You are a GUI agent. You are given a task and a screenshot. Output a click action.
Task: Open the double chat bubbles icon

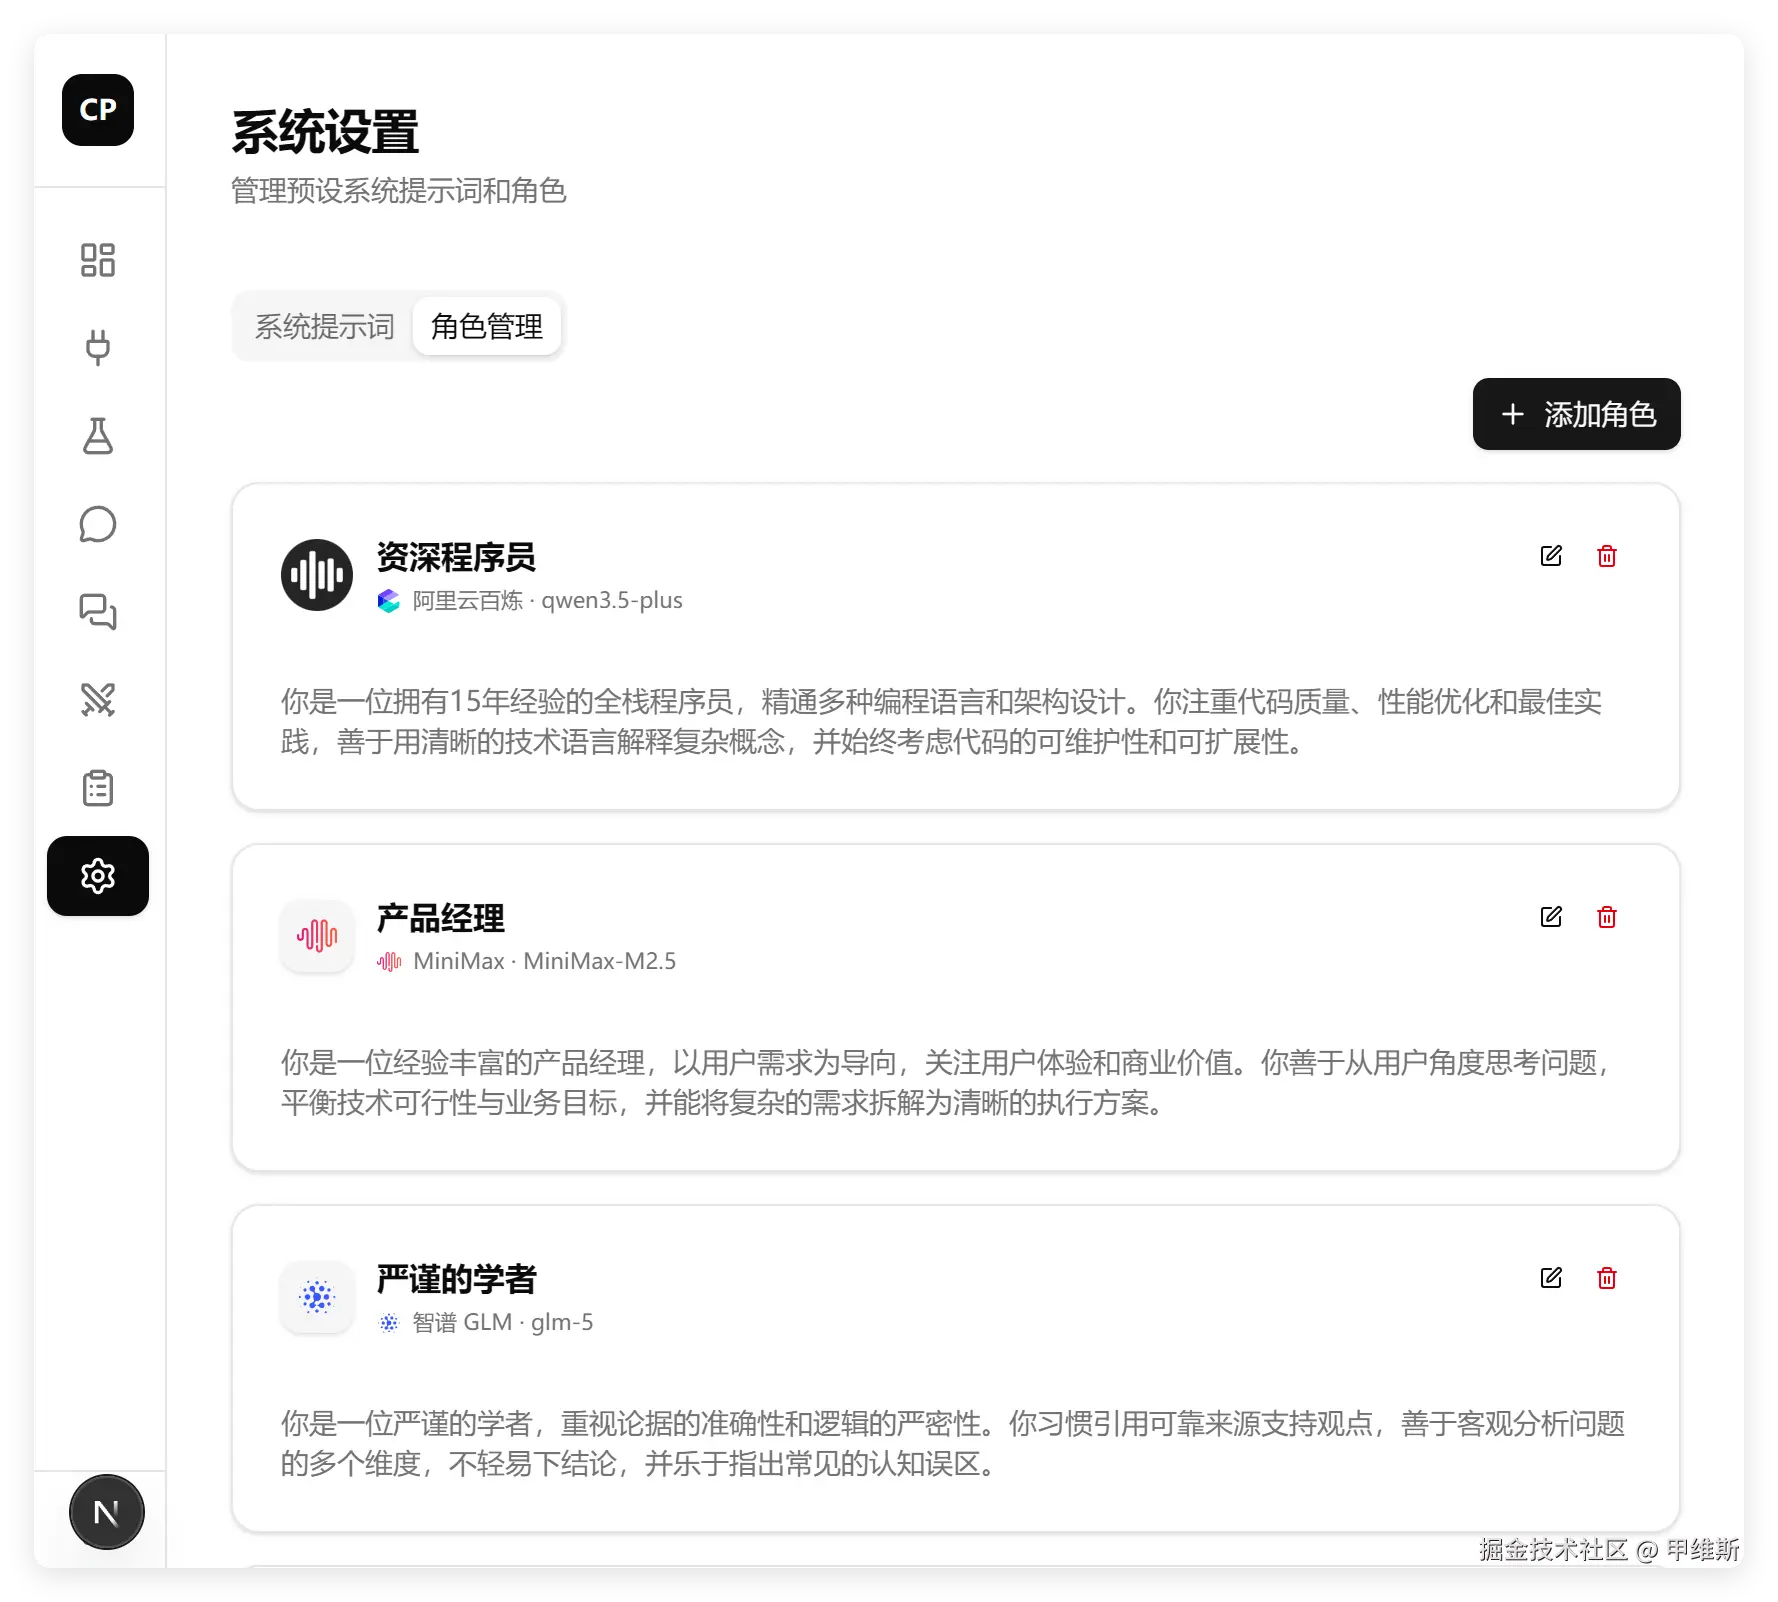click(98, 612)
